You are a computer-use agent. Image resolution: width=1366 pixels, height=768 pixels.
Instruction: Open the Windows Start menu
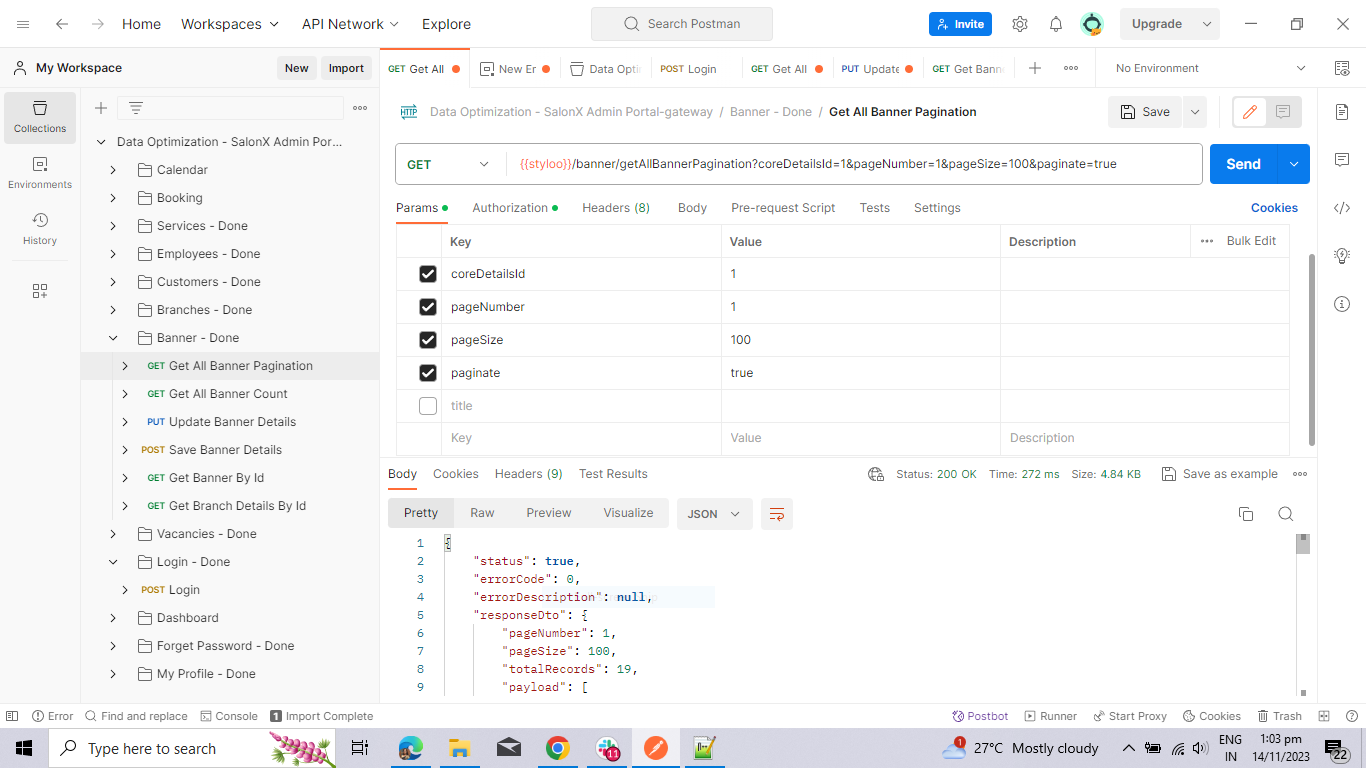[x=24, y=748]
